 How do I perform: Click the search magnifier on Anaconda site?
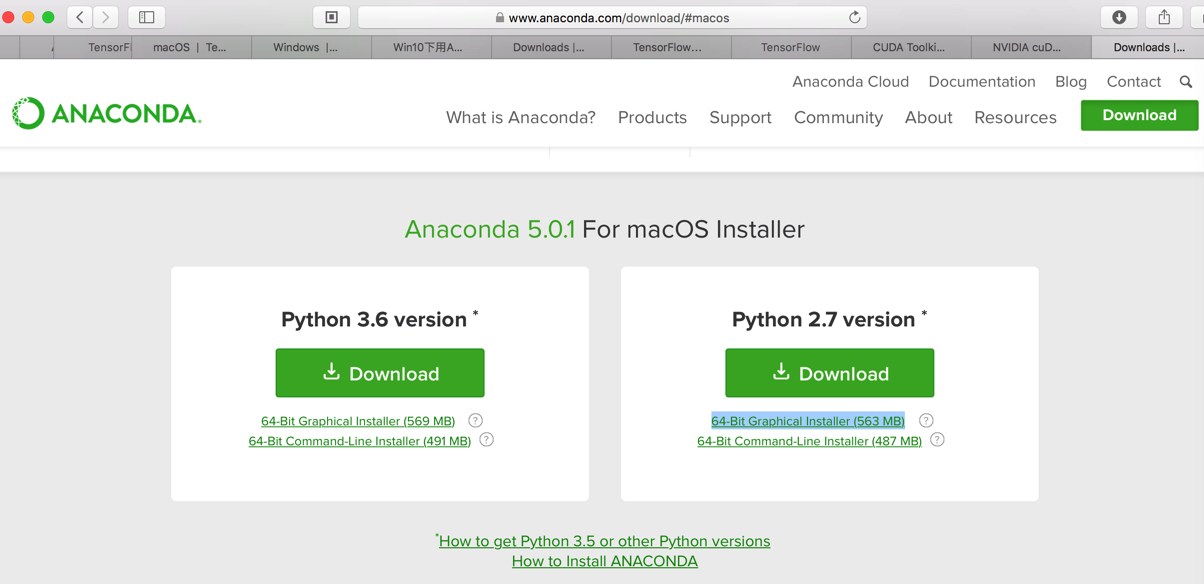(x=1186, y=82)
